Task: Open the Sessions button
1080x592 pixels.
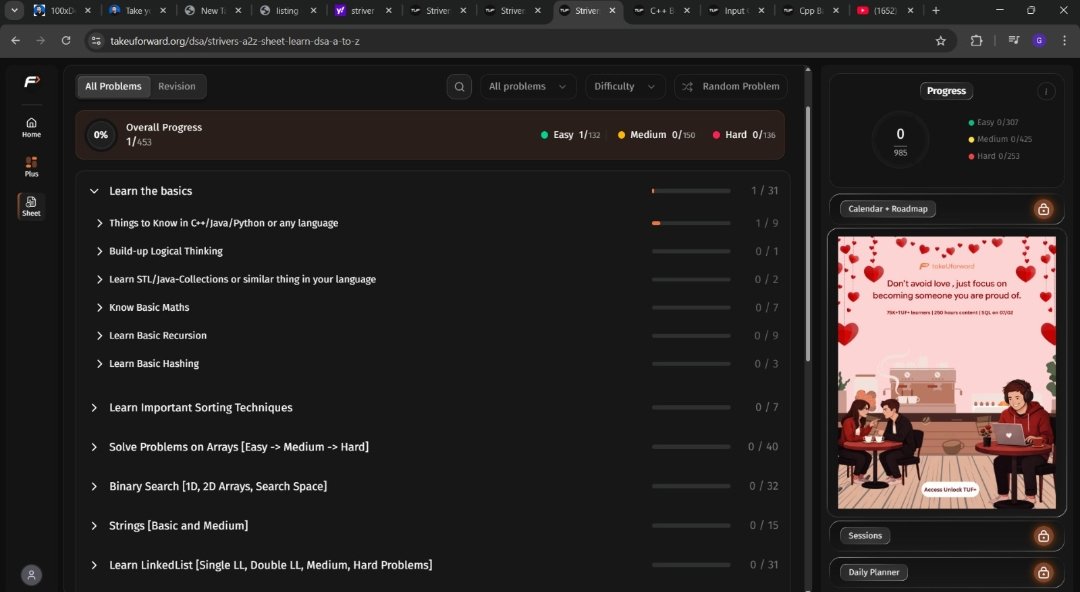Action: (864, 535)
